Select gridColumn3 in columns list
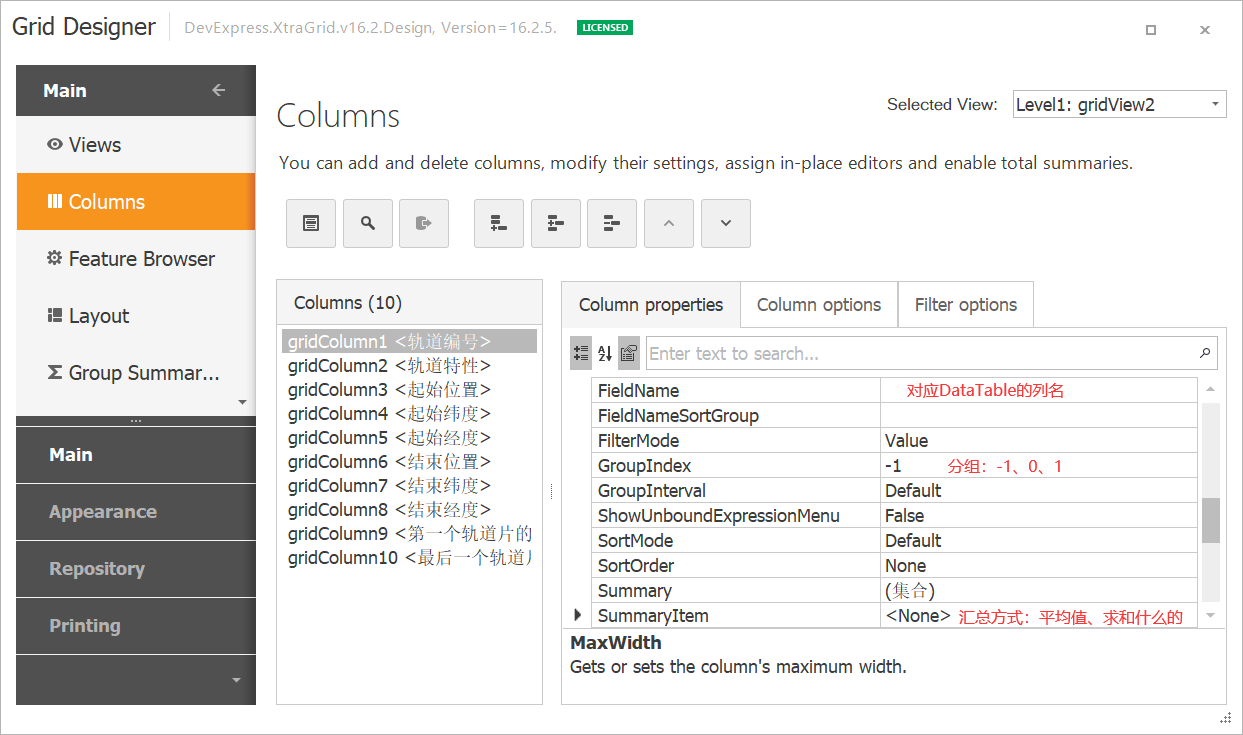Viewport: 1243px width, 735px height. click(x=409, y=389)
